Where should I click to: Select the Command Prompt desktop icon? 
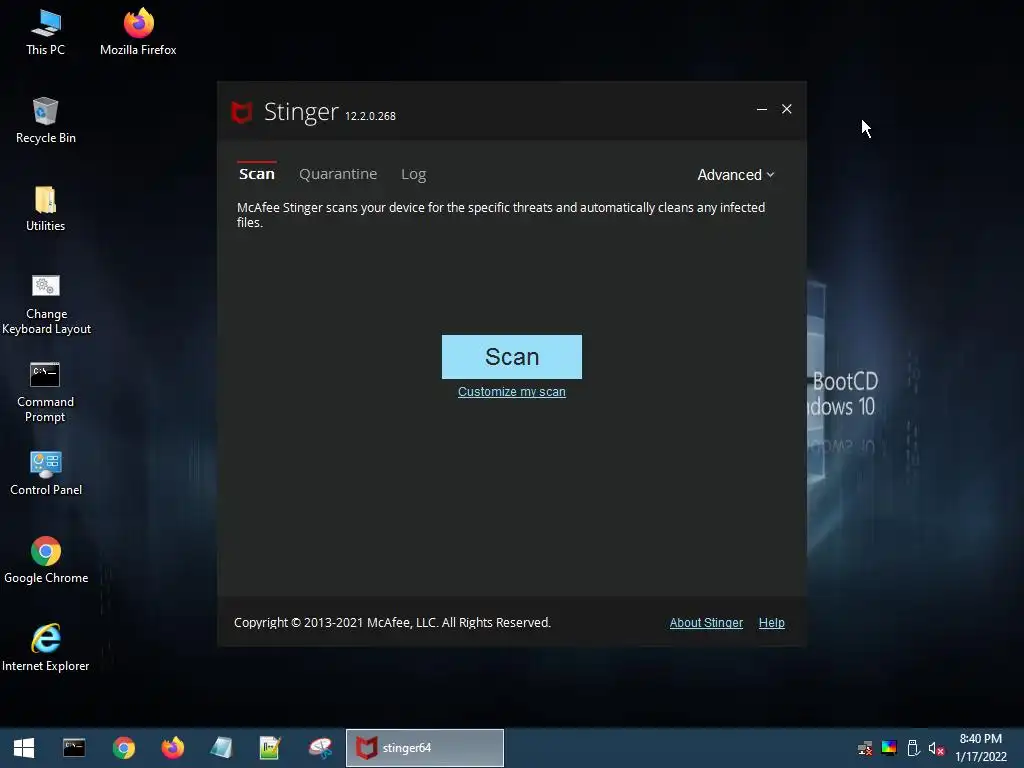click(45, 393)
